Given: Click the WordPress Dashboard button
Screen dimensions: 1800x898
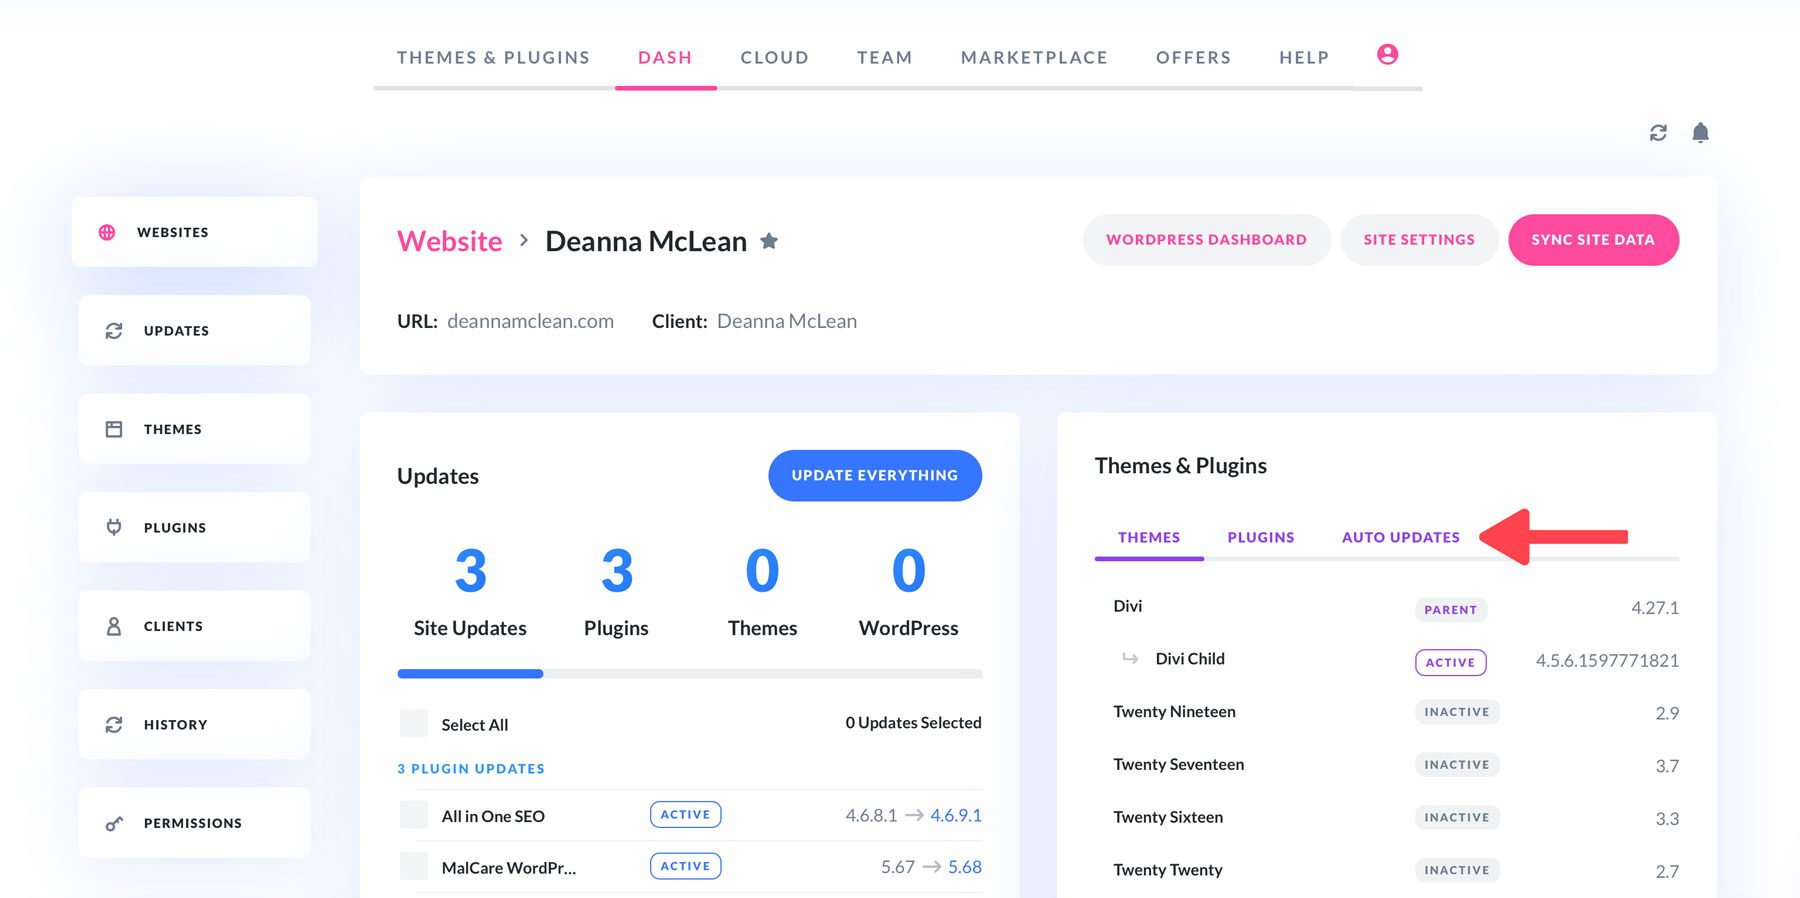Looking at the screenshot, I should coord(1206,240).
